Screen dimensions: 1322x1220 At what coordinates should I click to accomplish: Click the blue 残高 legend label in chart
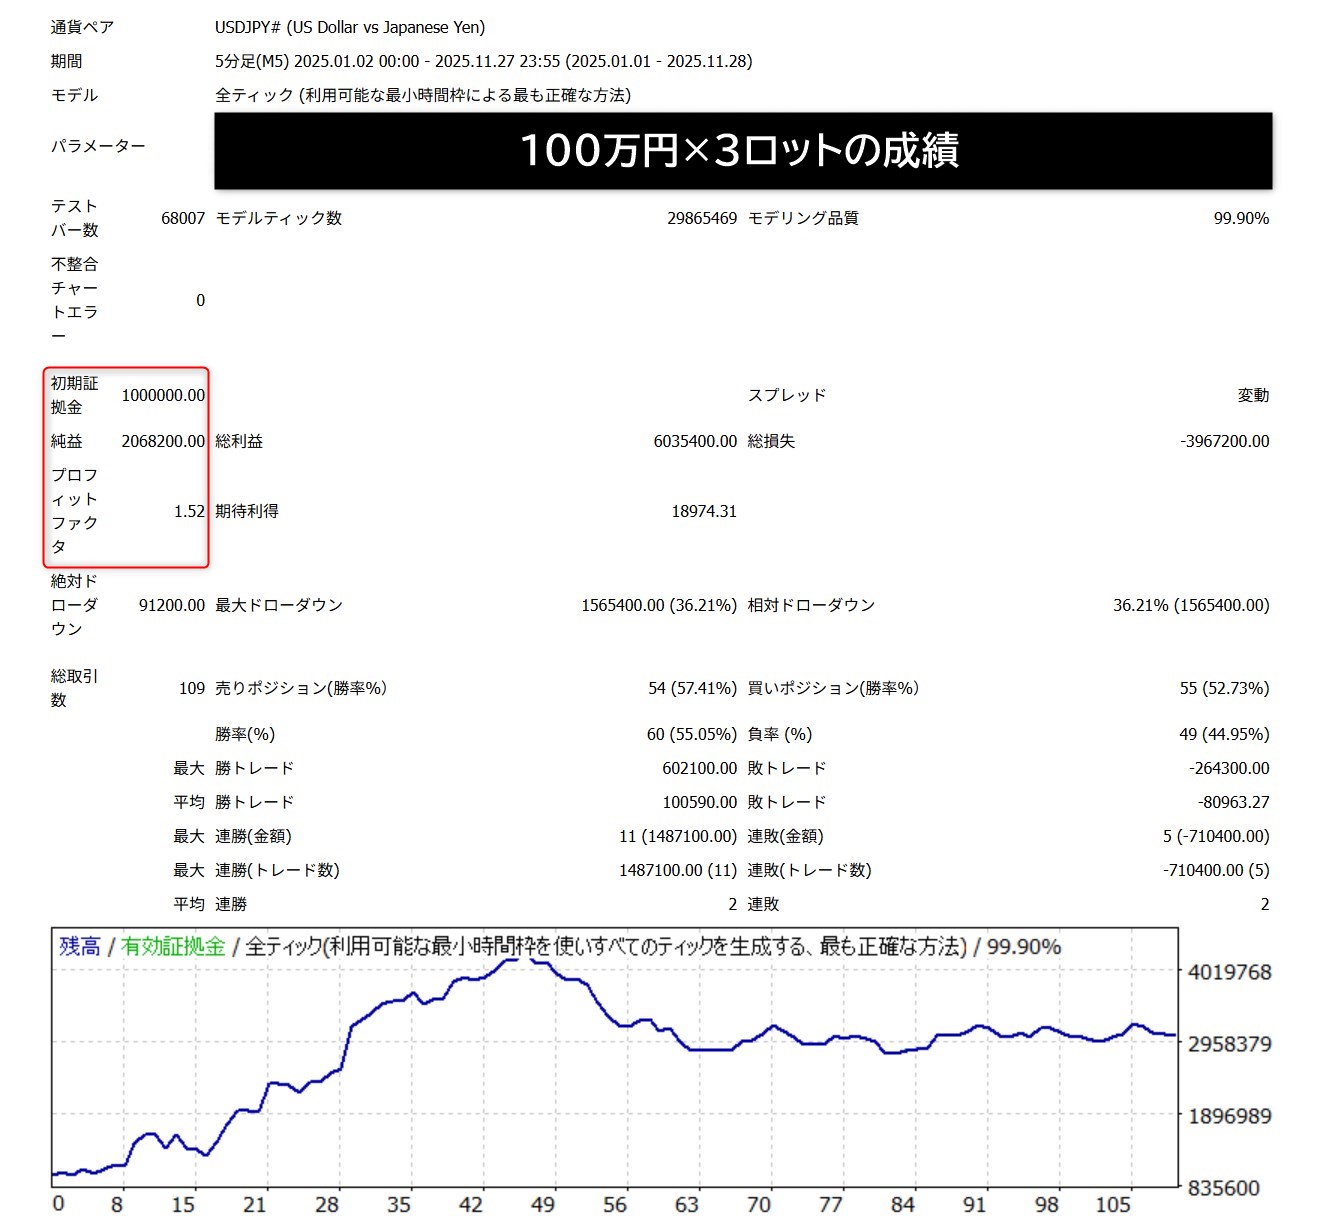(x=80, y=946)
